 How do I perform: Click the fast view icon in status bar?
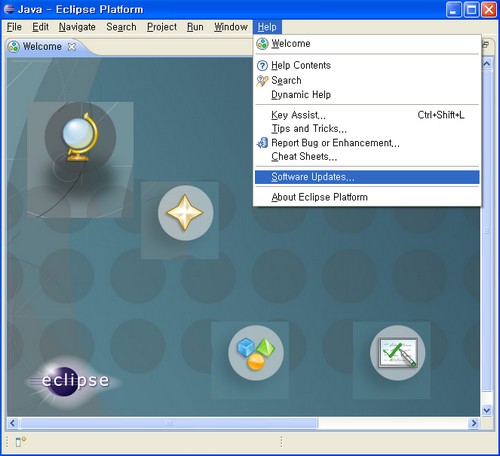pos(21,442)
